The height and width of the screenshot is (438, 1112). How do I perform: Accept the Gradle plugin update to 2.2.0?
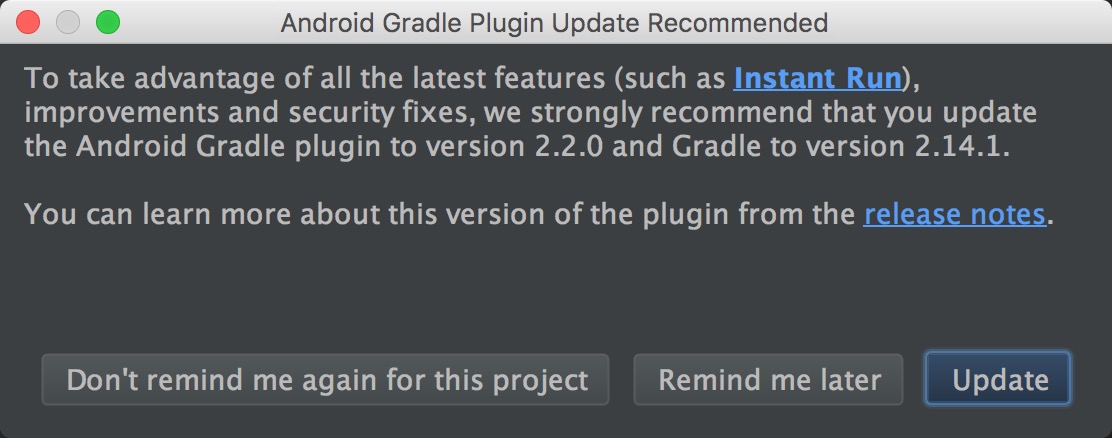tap(999, 380)
